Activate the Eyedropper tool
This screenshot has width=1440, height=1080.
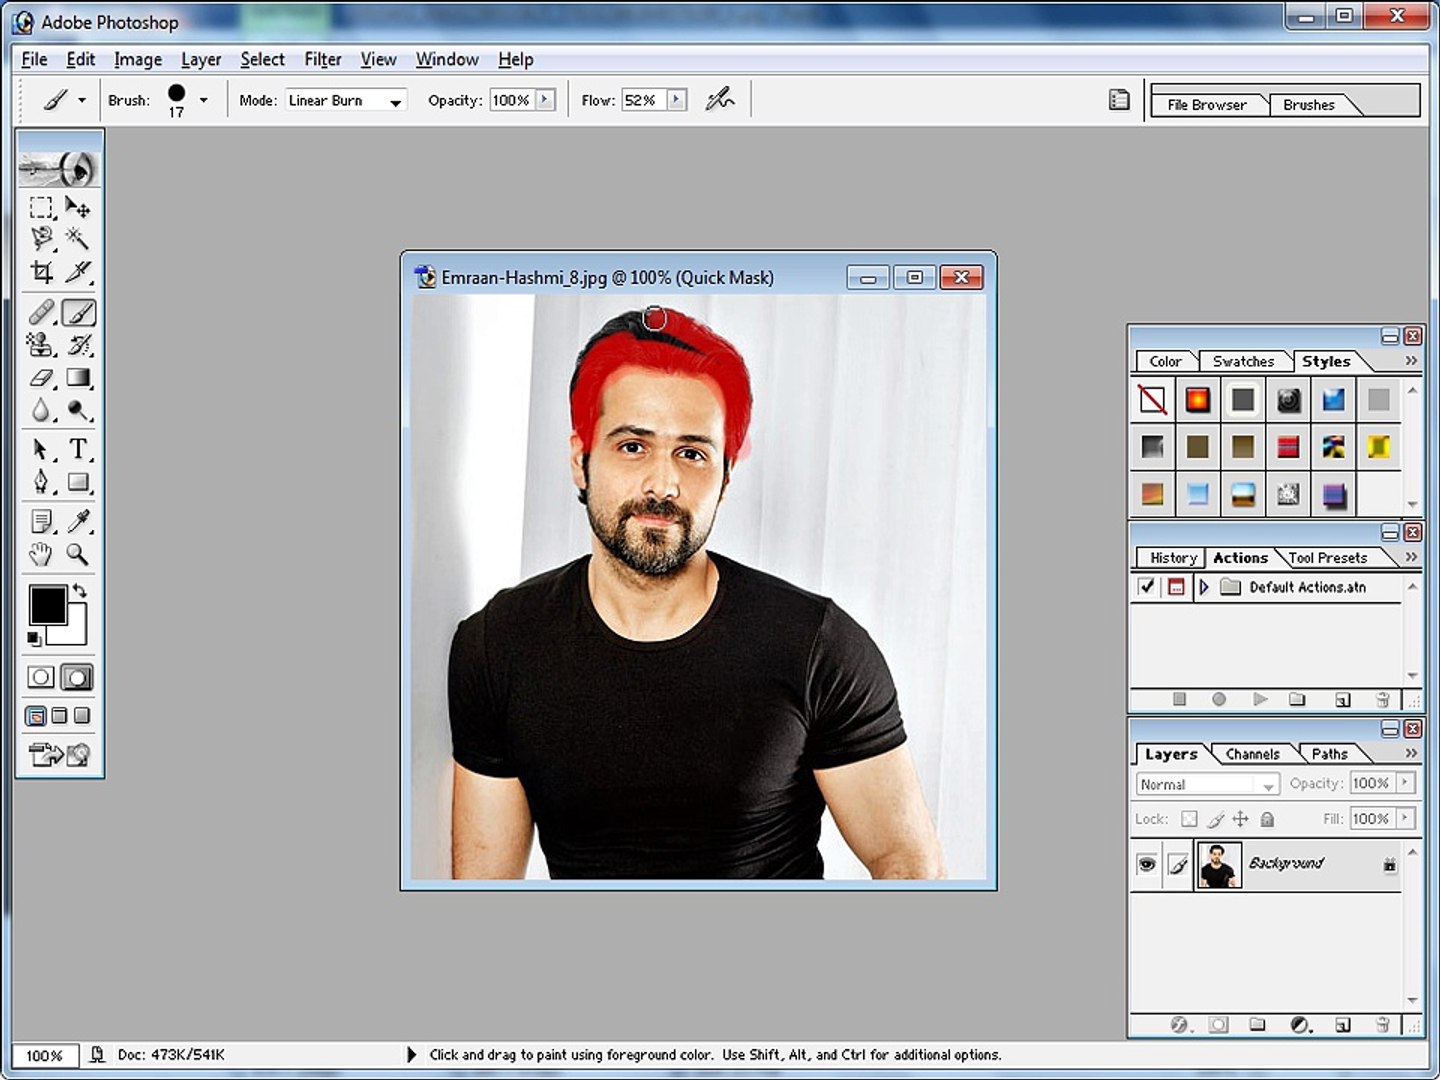tap(78, 521)
